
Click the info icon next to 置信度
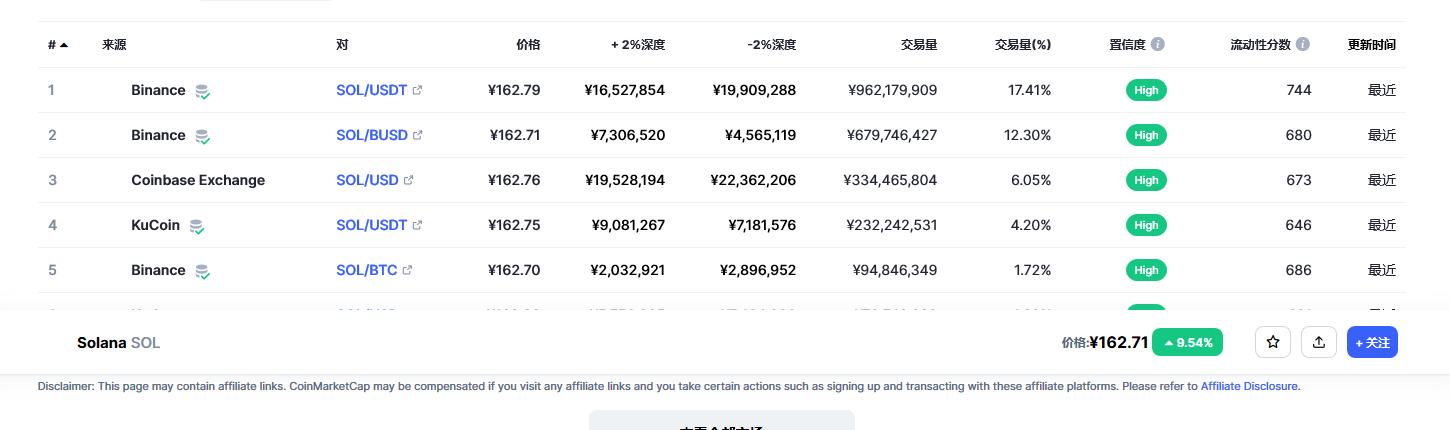(1158, 44)
